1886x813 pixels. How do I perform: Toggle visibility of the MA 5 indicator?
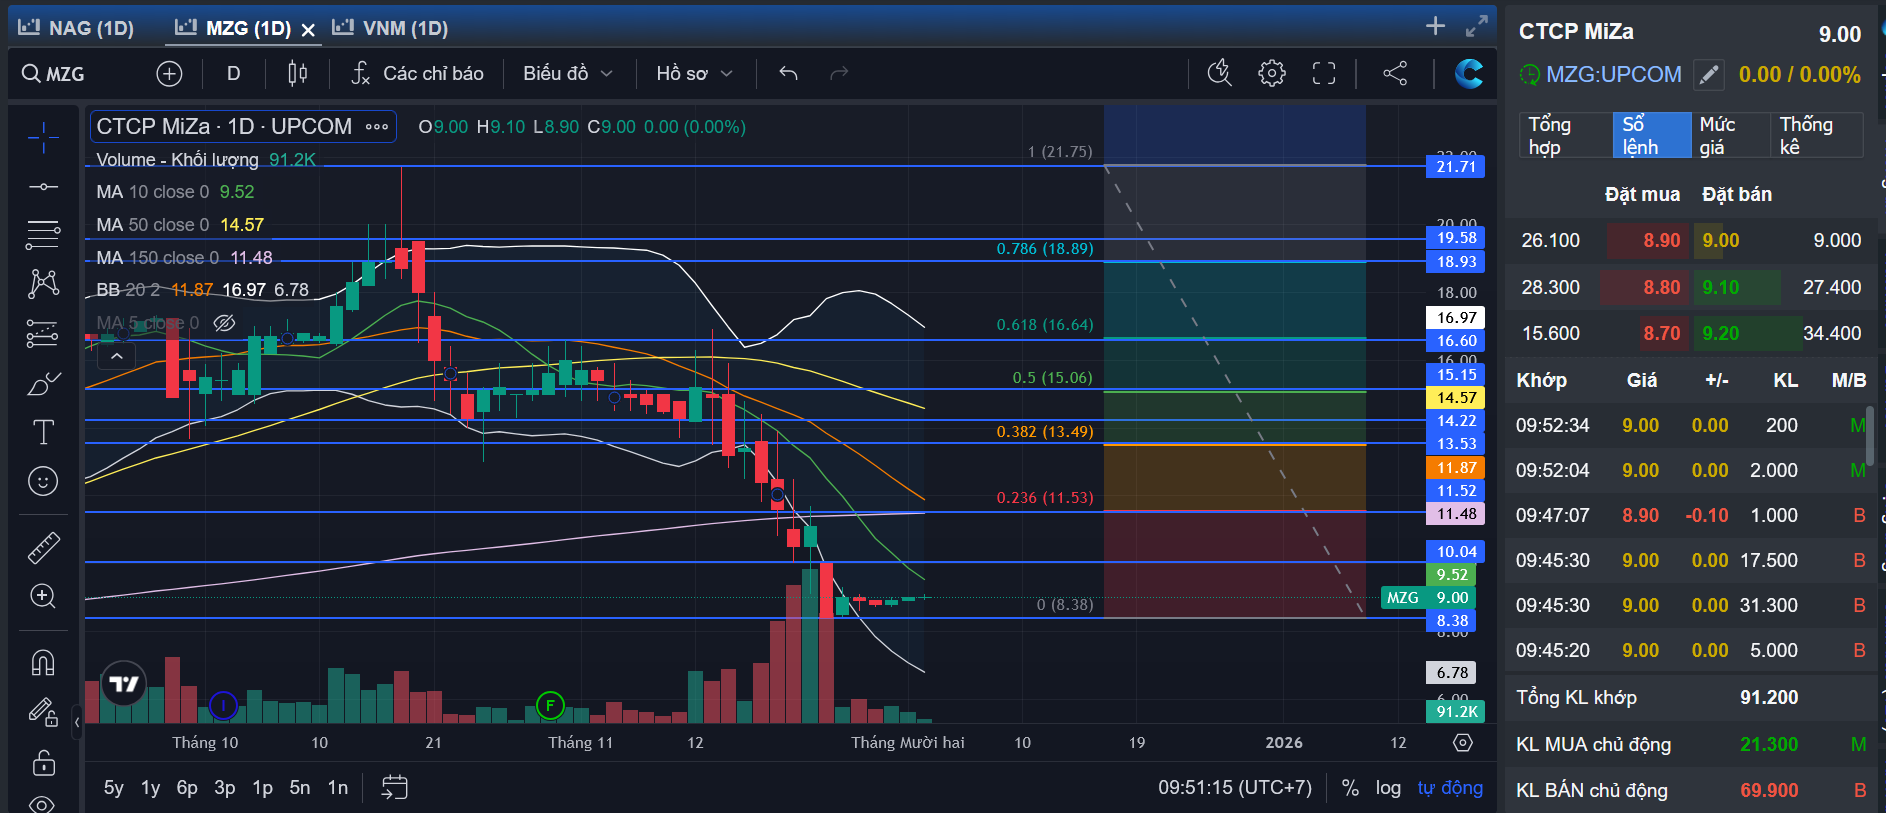tap(224, 323)
